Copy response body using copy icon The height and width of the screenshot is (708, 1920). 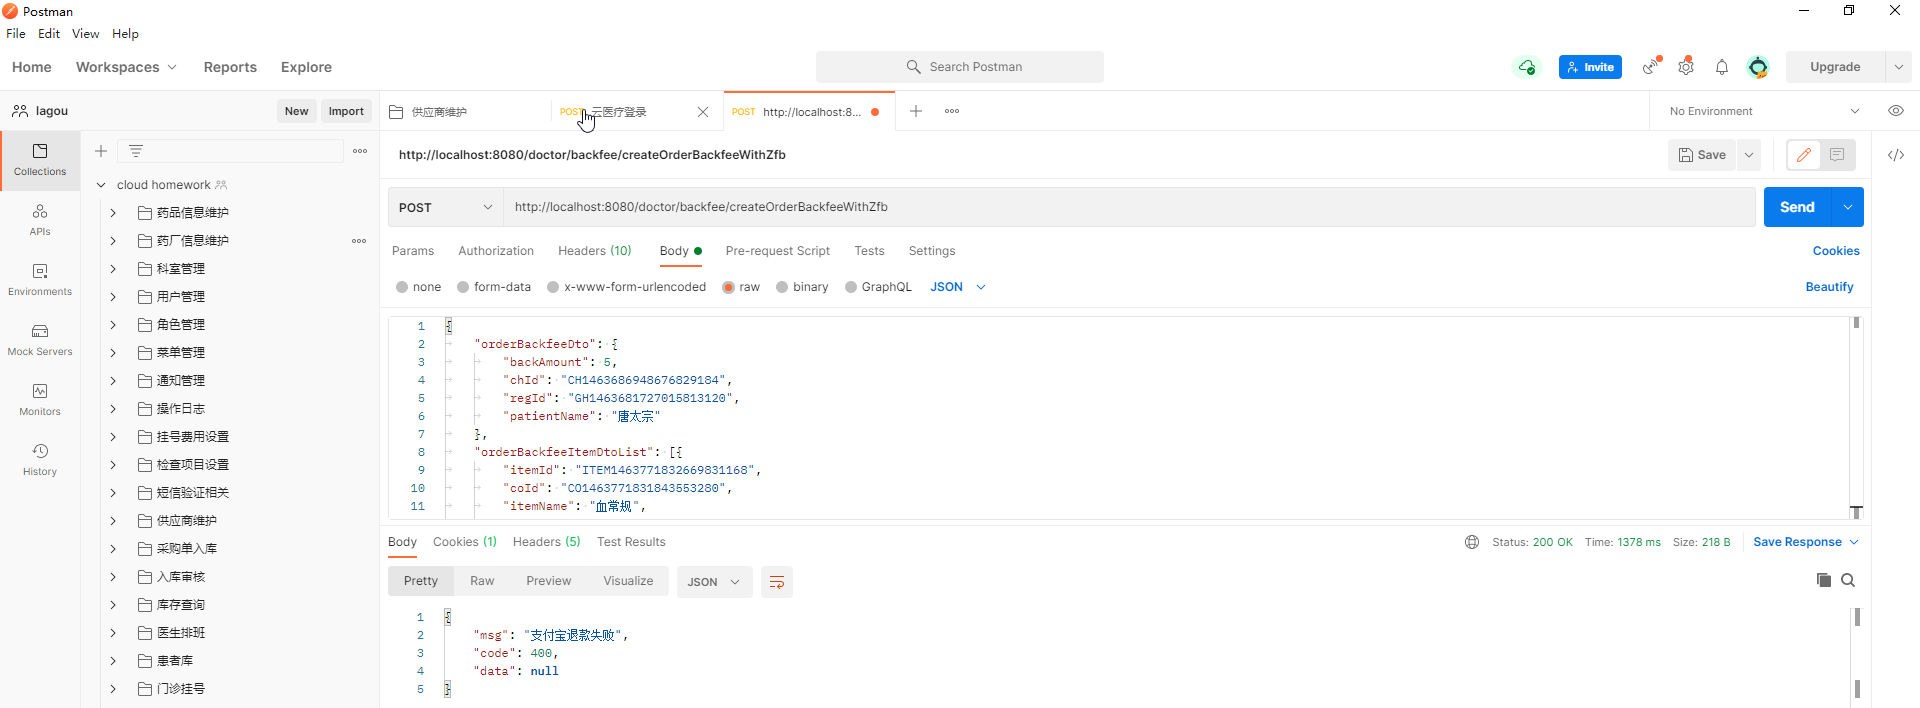click(x=1823, y=580)
